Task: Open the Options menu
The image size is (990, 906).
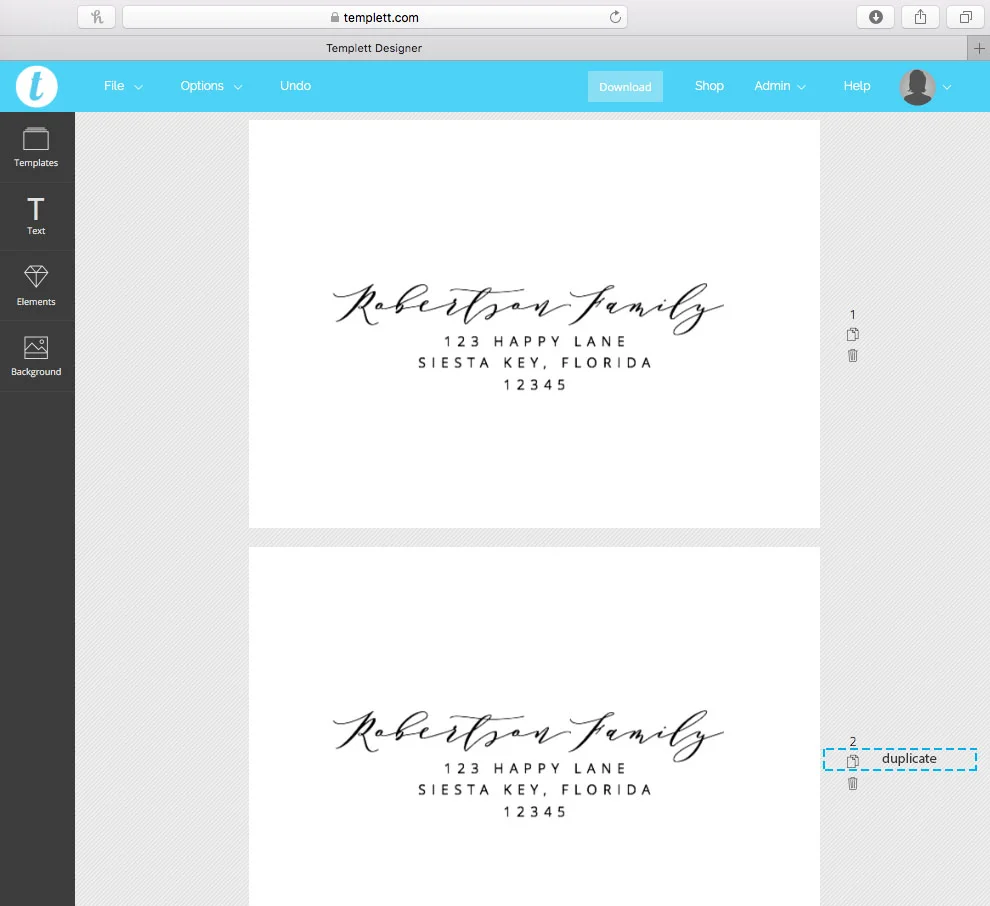Action: pos(211,86)
